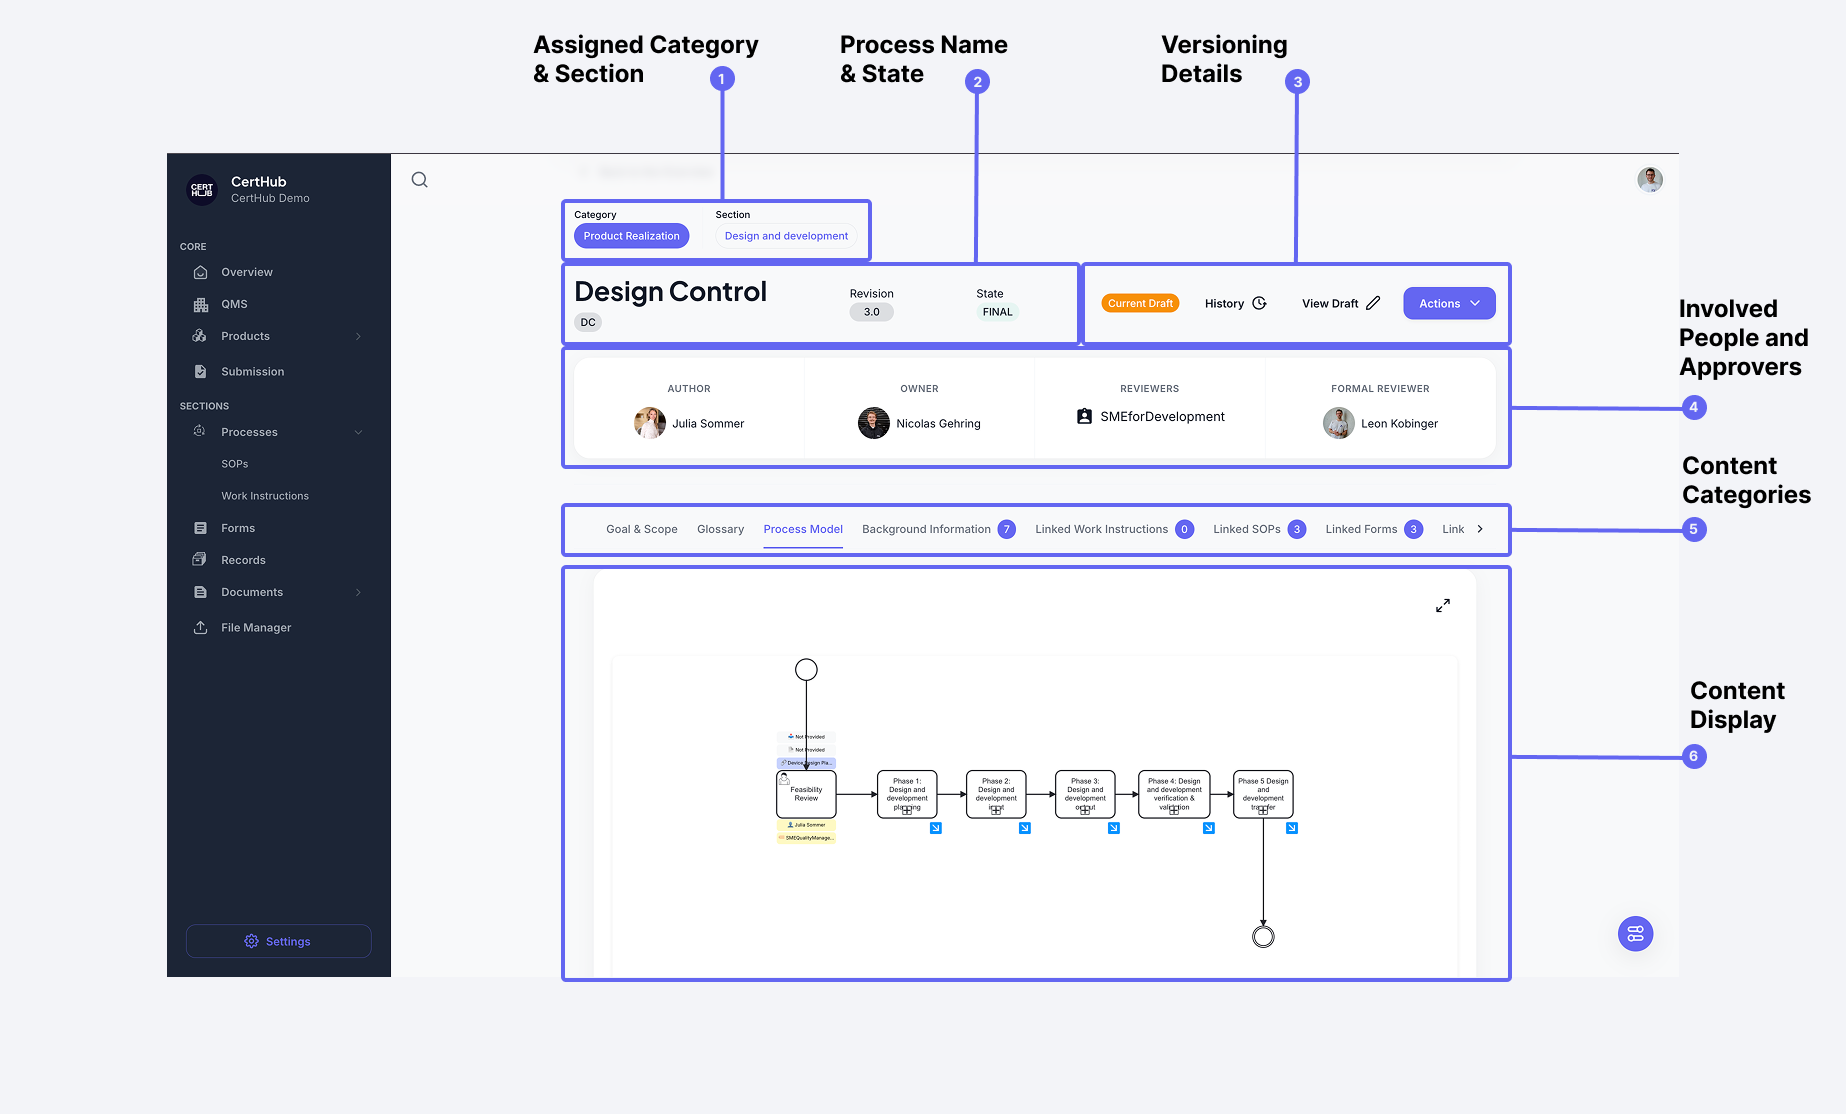
Task: Open QMS from the sidebar icon
Action: click(x=201, y=303)
